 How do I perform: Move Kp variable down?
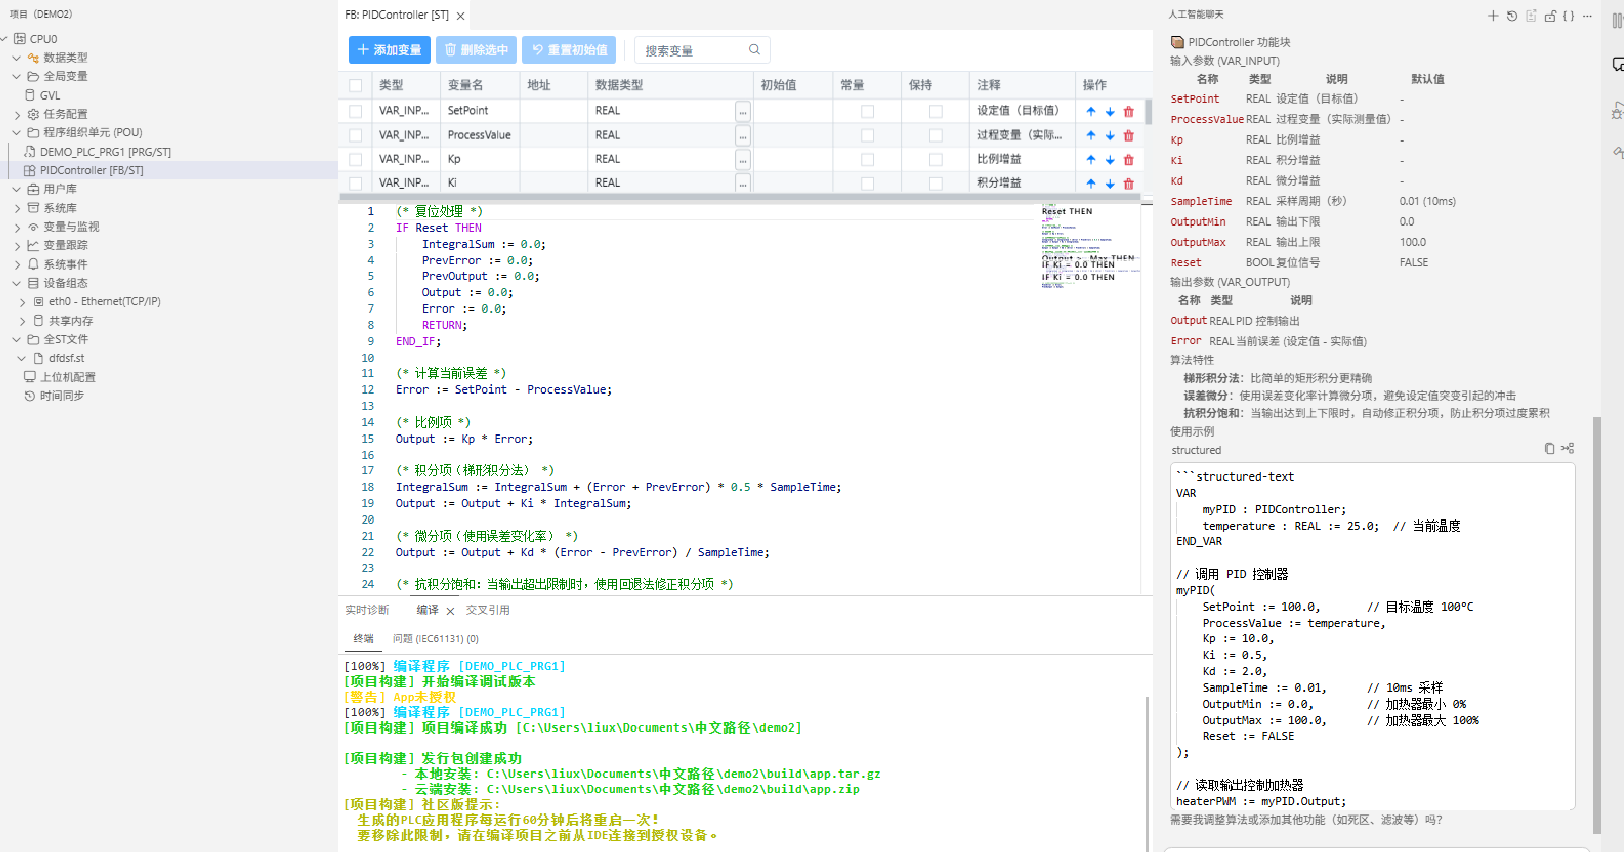click(x=1110, y=160)
